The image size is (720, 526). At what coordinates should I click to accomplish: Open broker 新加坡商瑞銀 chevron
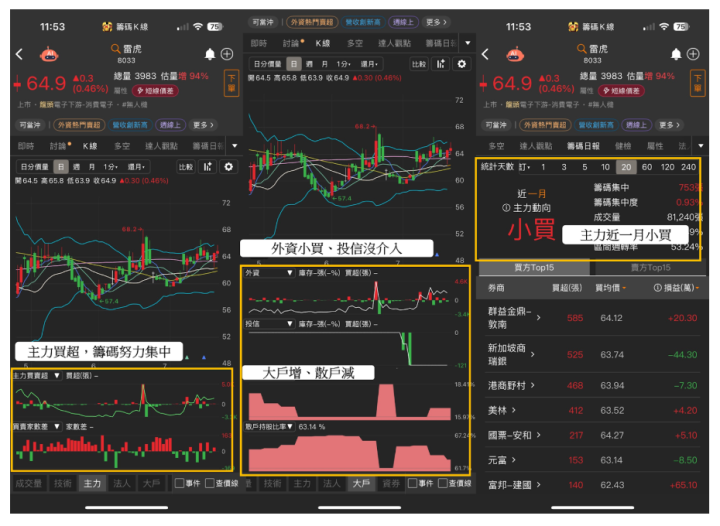(x=533, y=354)
